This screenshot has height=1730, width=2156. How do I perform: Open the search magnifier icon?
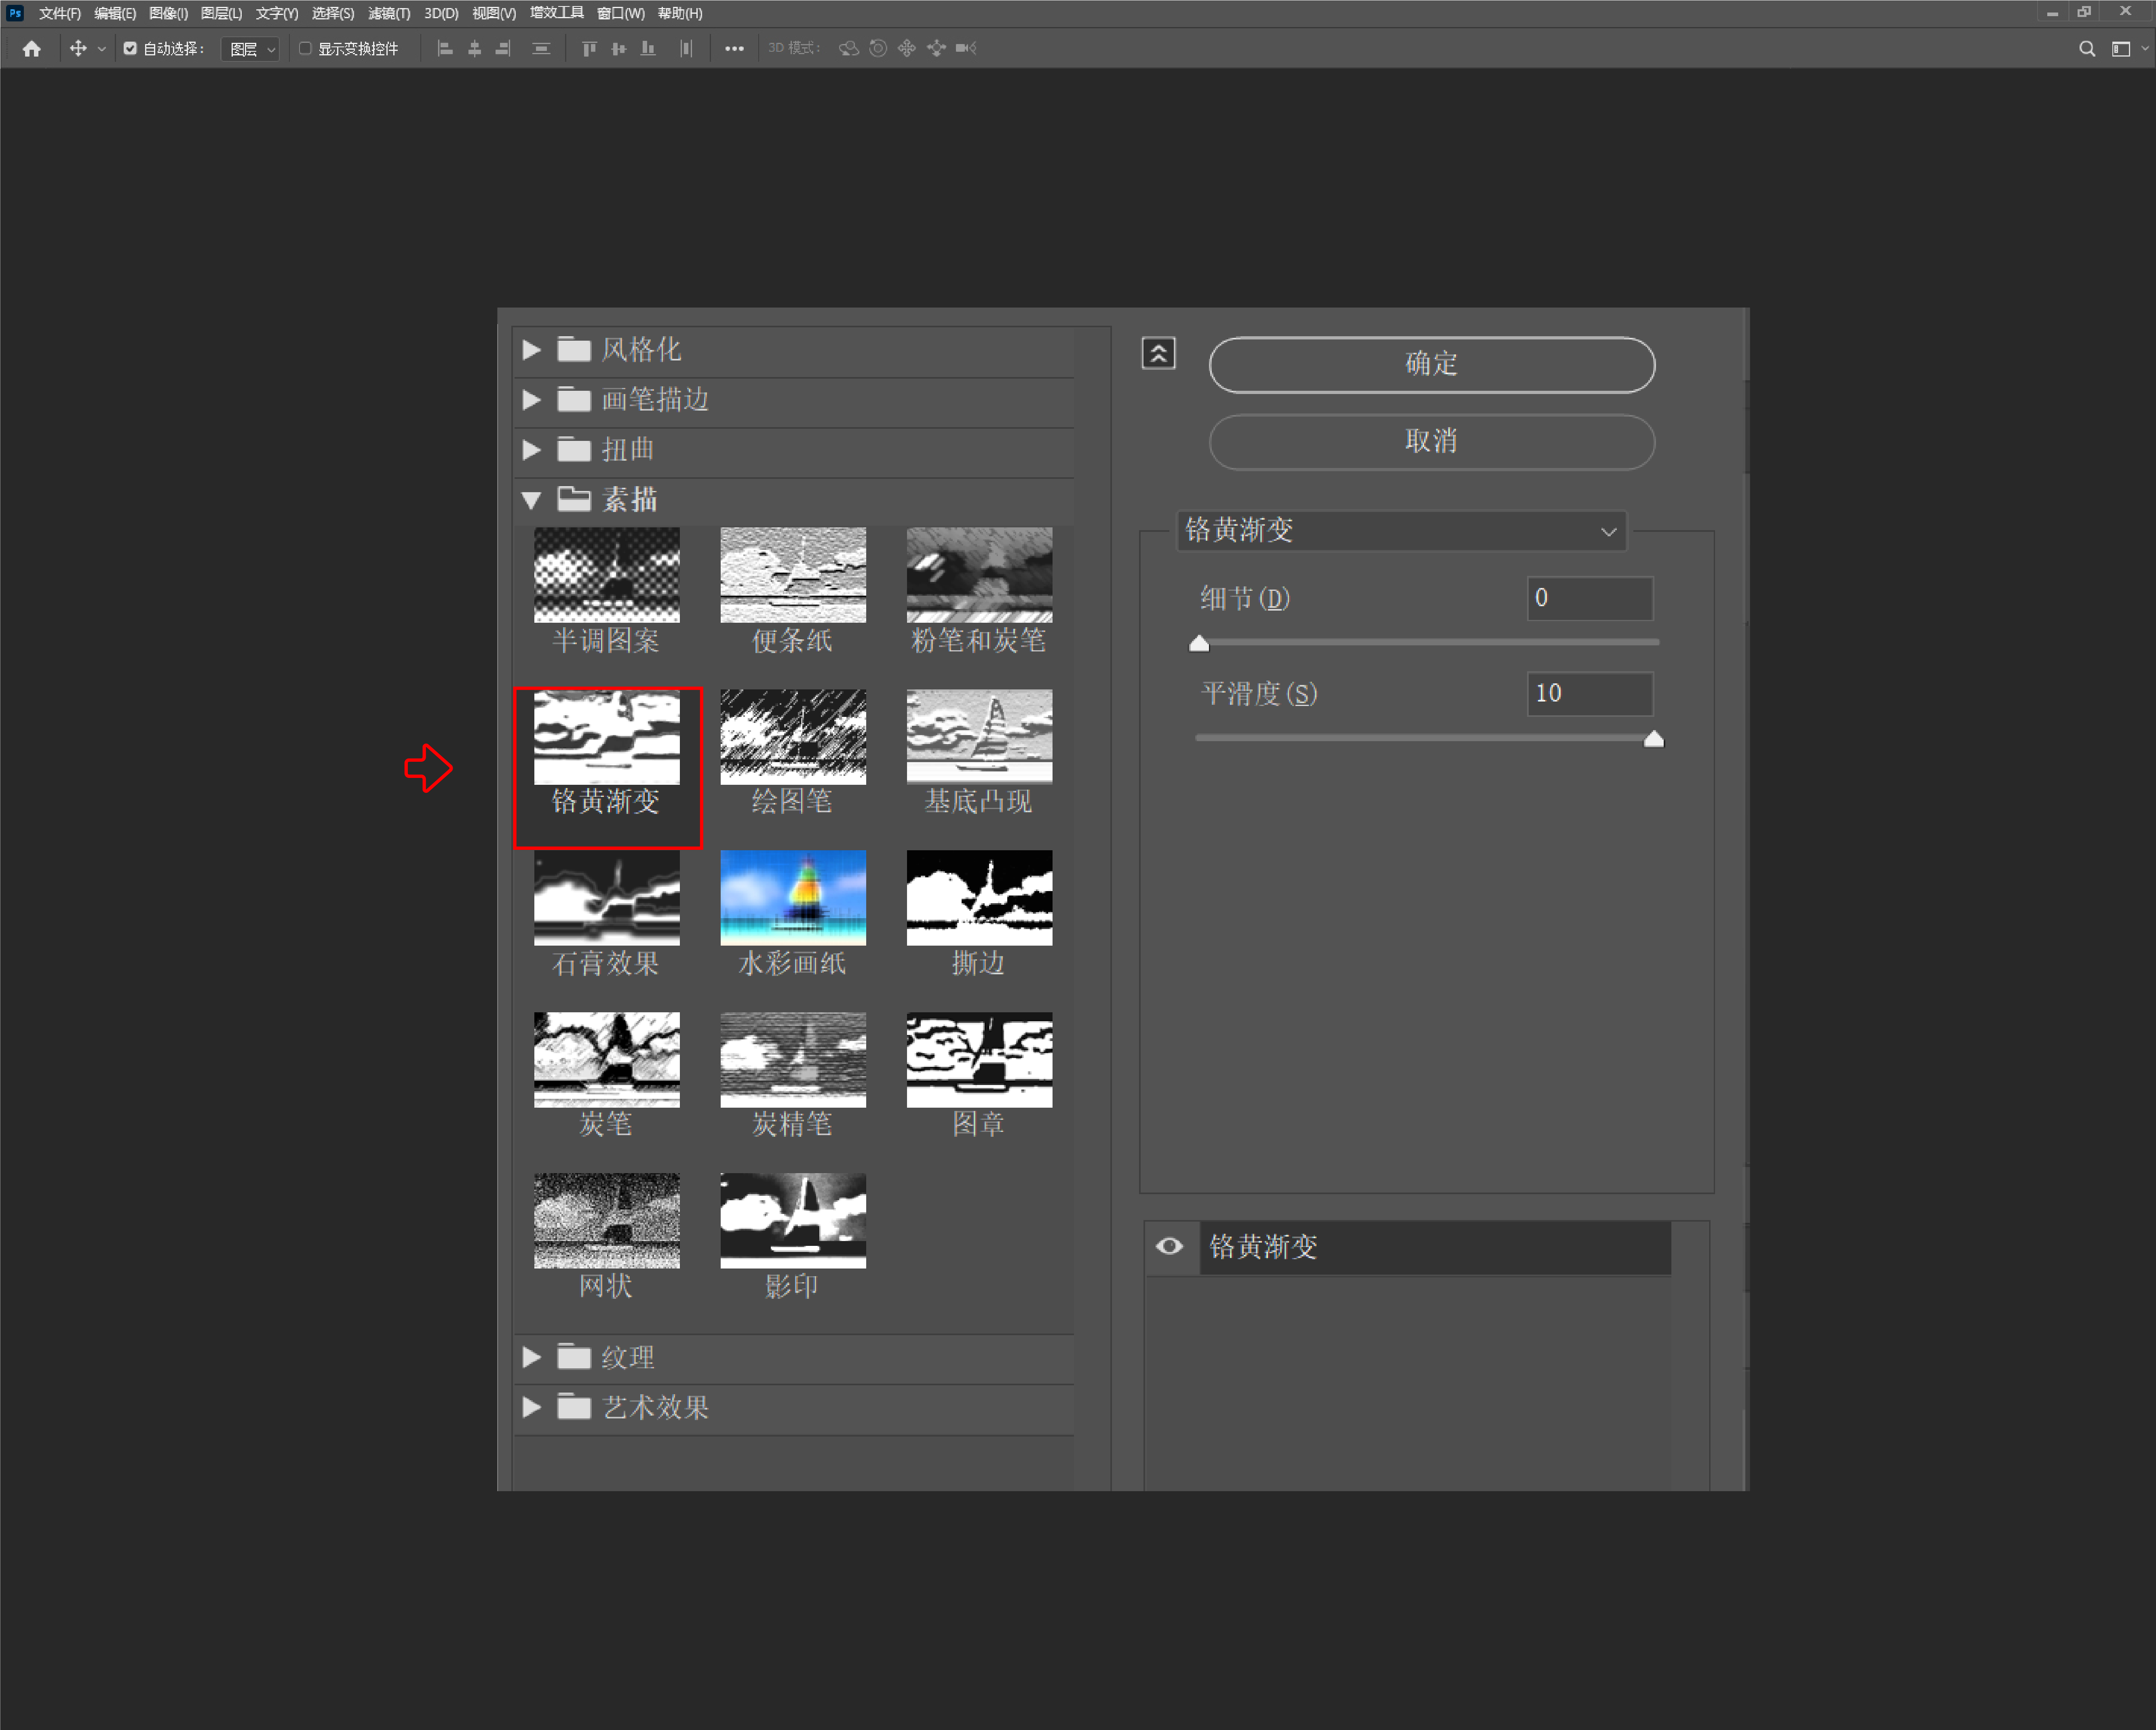(x=2087, y=48)
